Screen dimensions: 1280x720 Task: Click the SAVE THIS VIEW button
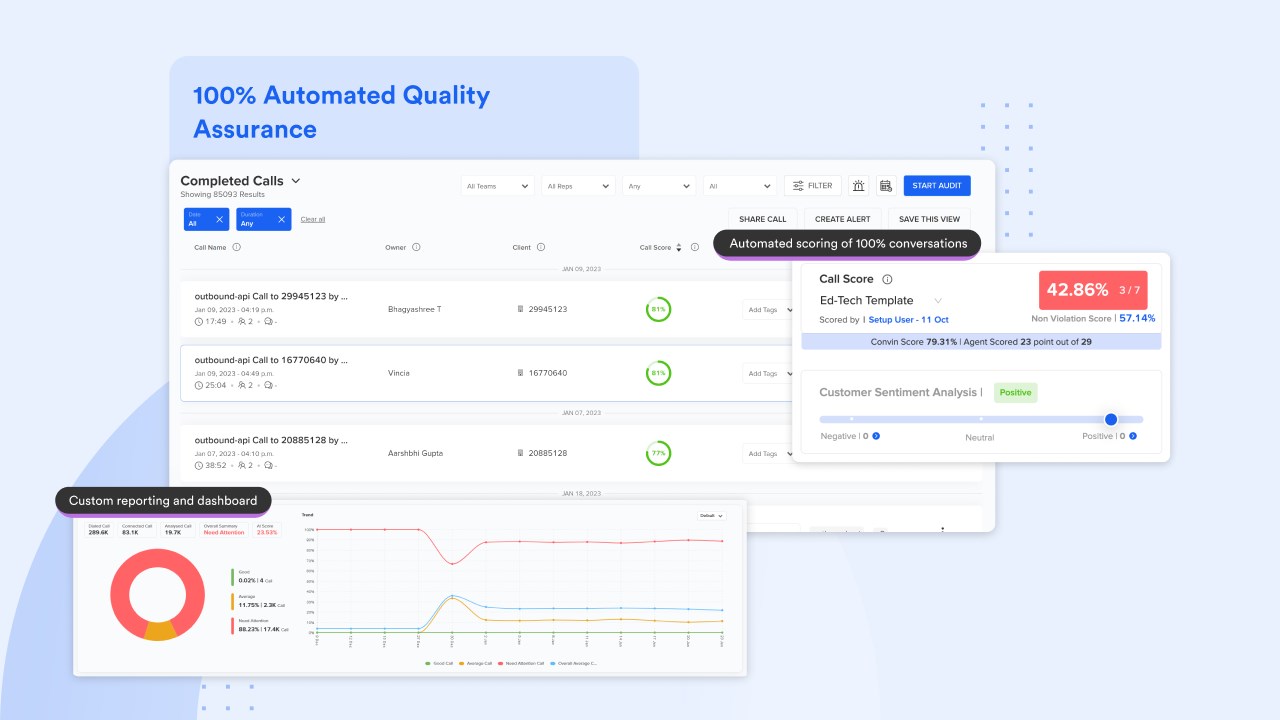(x=929, y=219)
